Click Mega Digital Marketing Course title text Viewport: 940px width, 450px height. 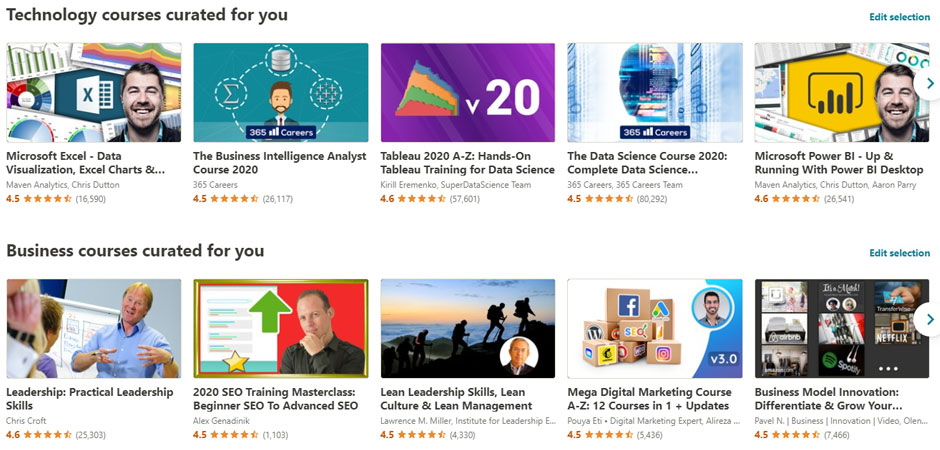click(649, 399)
